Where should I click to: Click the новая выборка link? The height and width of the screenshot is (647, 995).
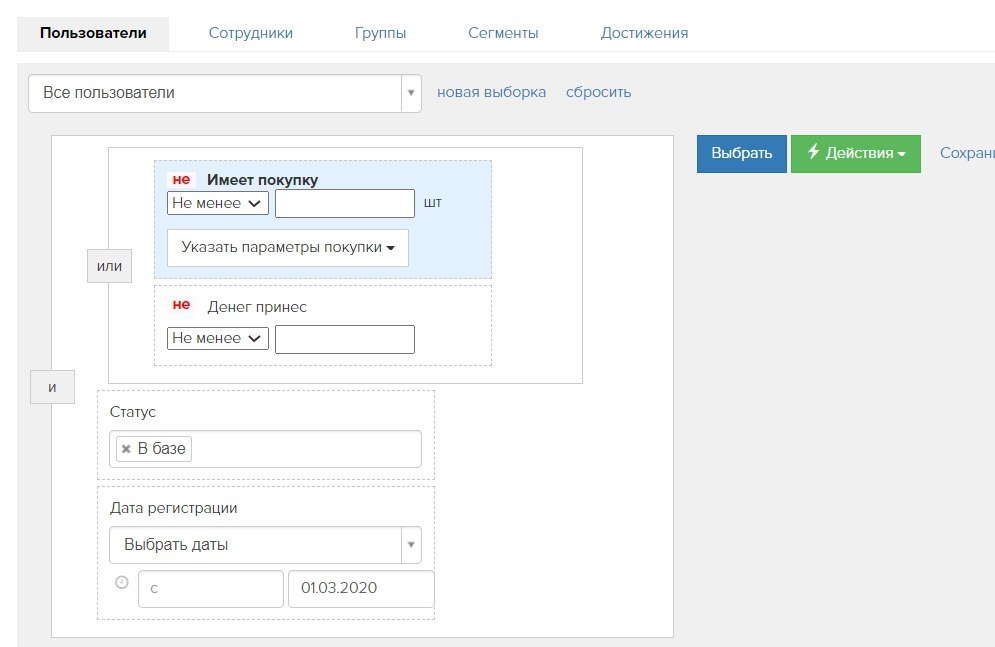click(x=491, y=92)
